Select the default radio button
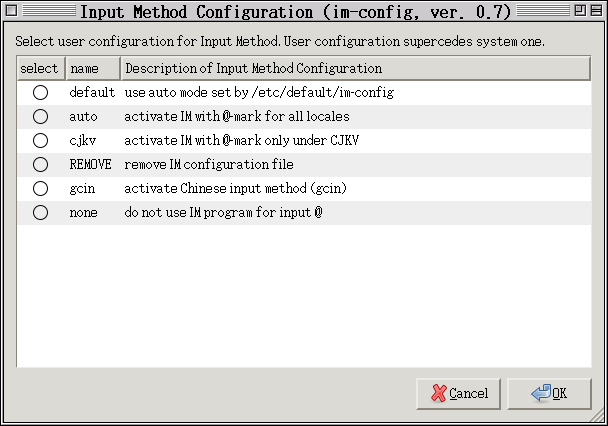 41,92
